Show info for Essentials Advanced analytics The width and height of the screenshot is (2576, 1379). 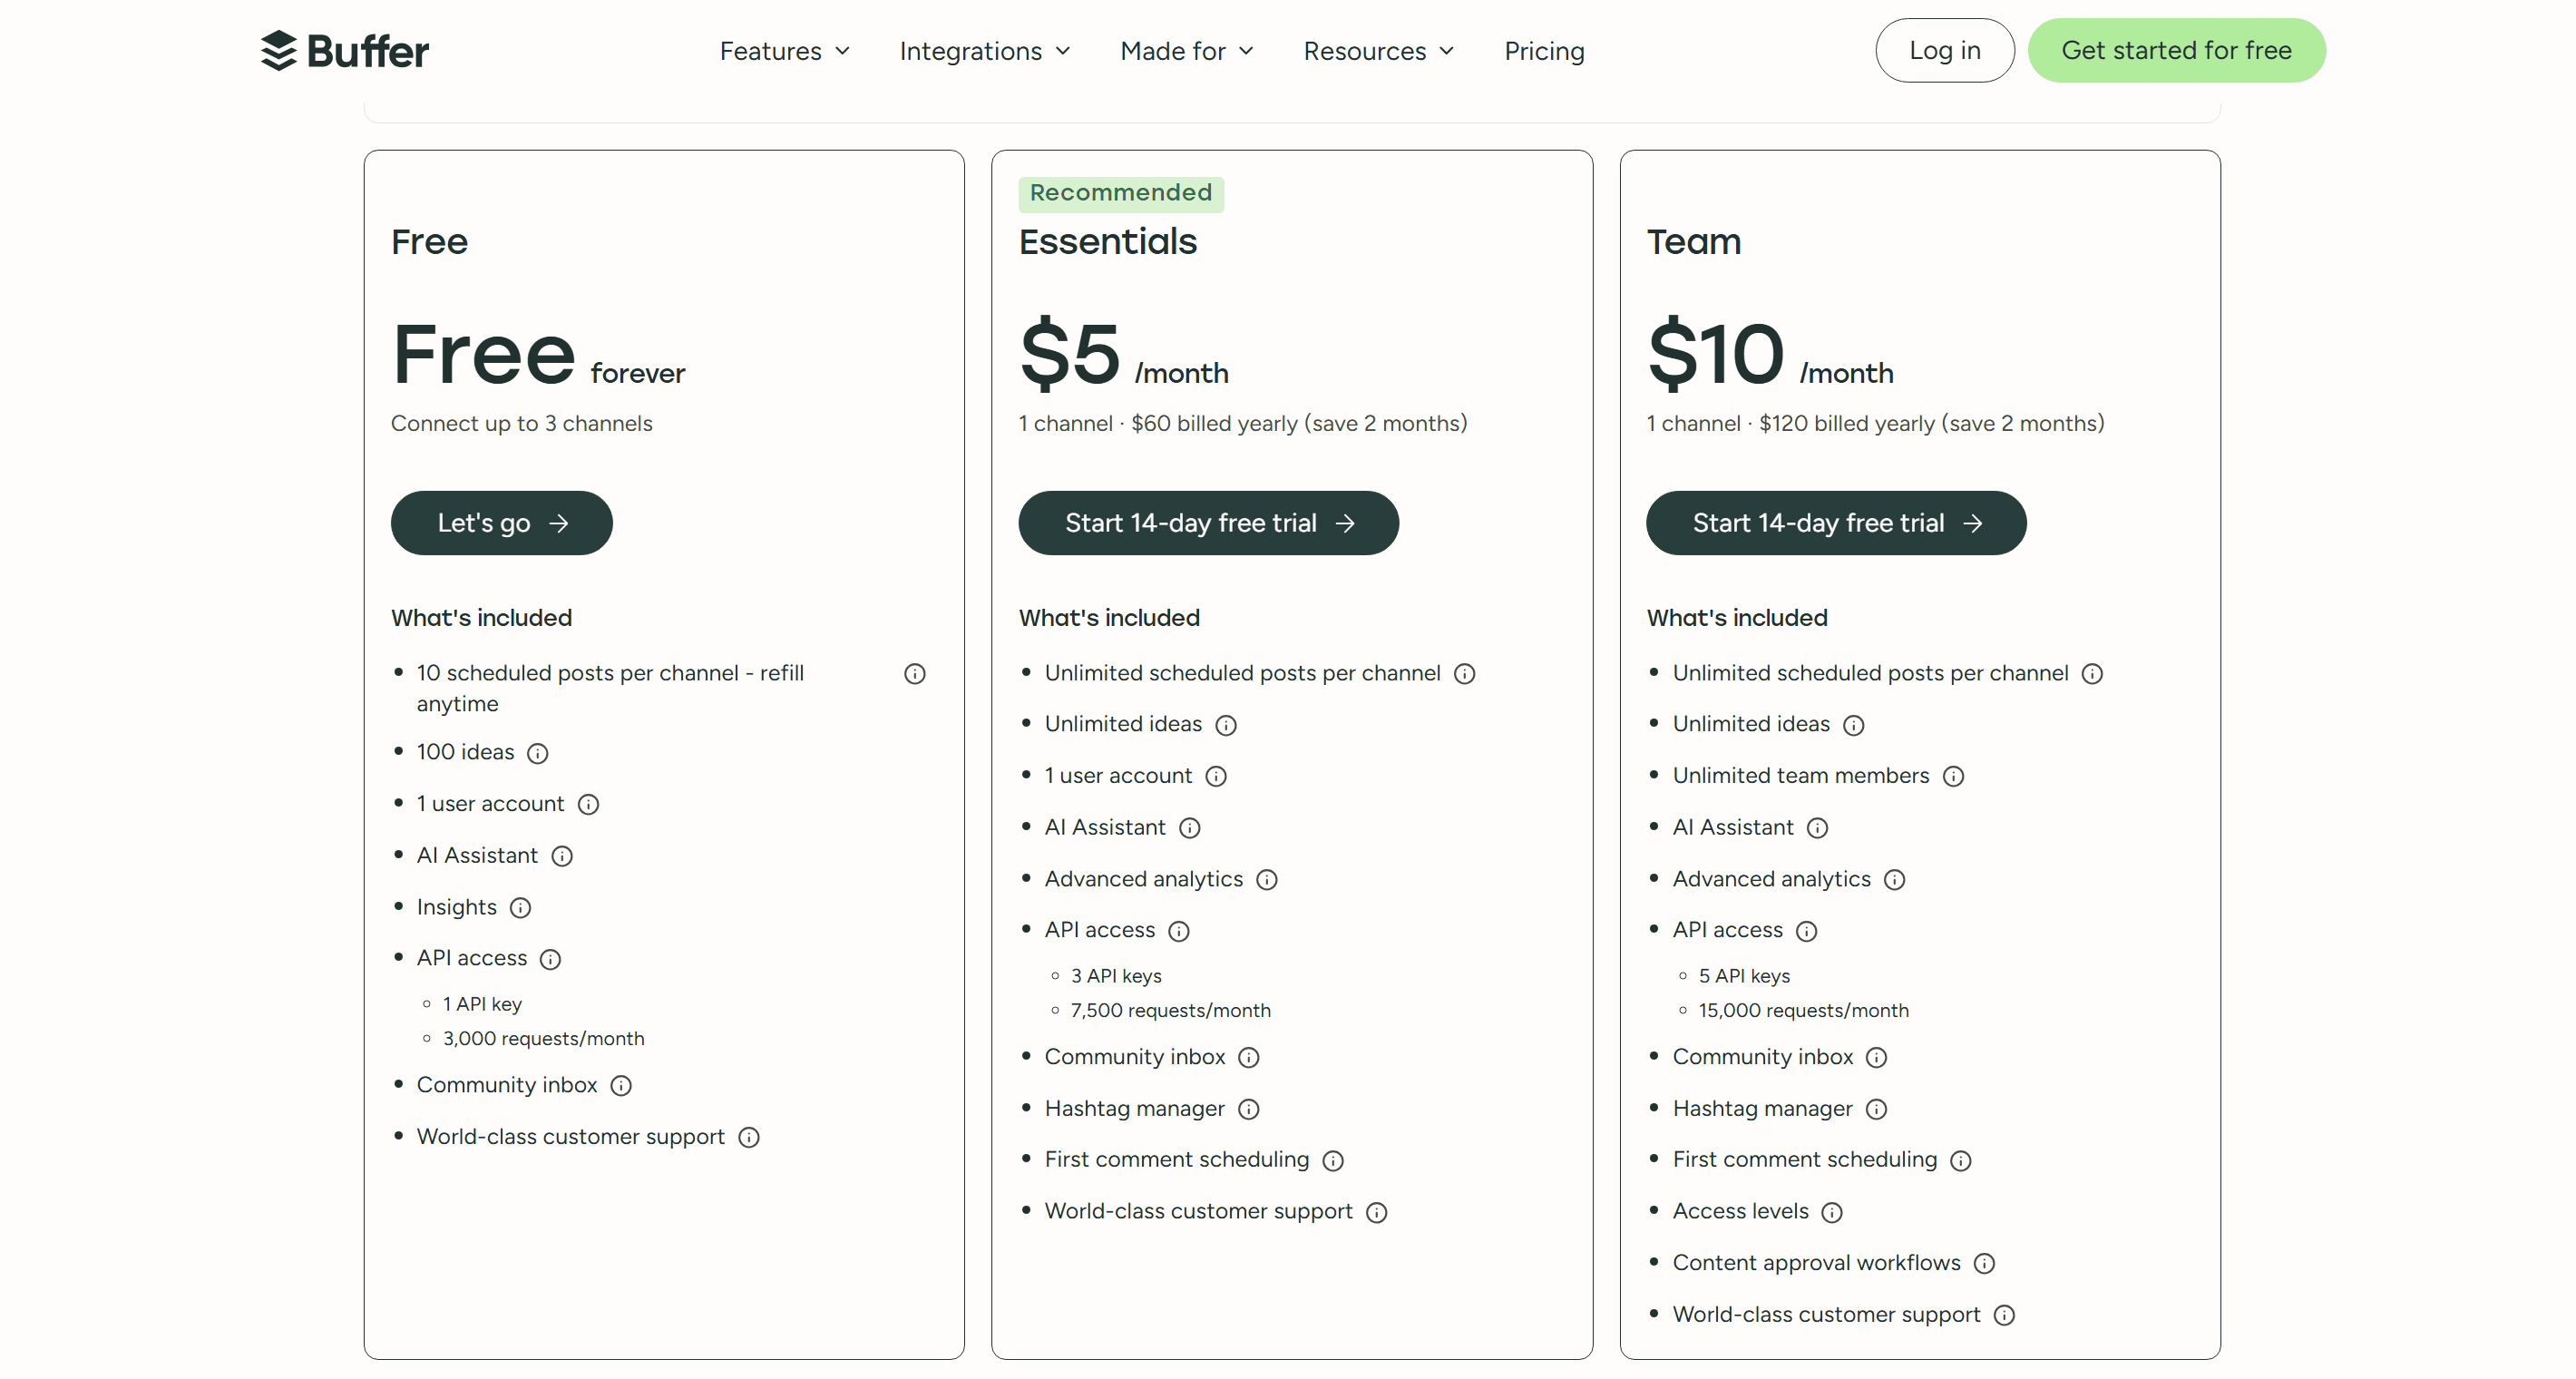(x=1267, y=880)
